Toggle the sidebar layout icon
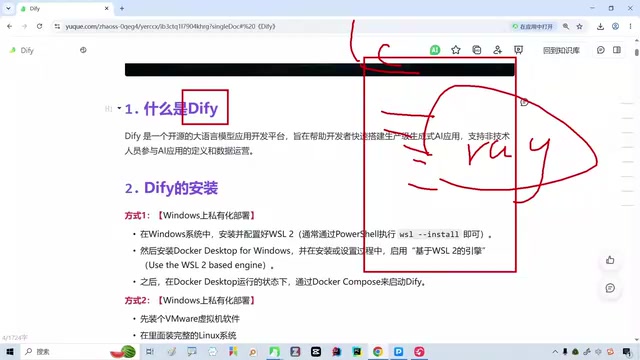 [x=617, y=50]
